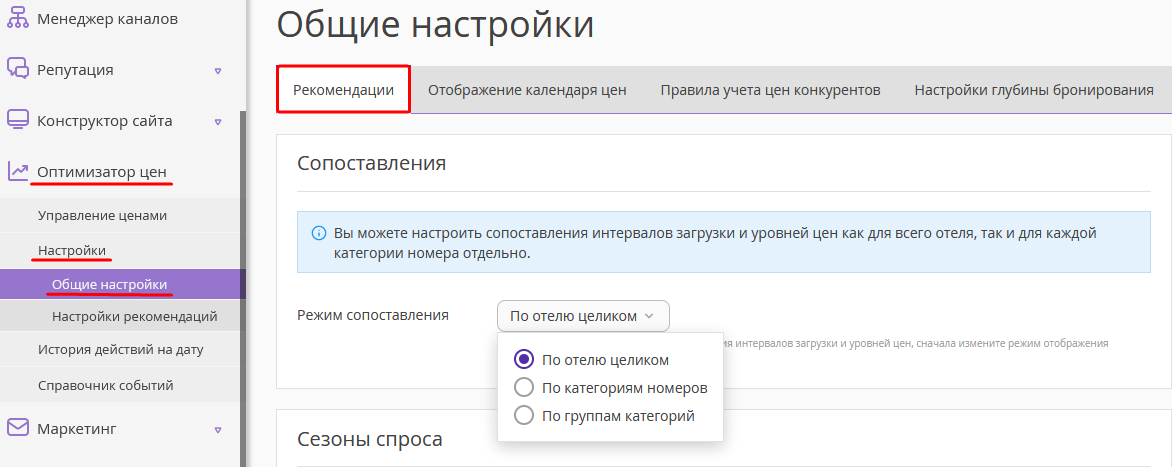1172x467 pixels.
Task: Select the По группам категорий radio option
Action: tap(524, 415)
